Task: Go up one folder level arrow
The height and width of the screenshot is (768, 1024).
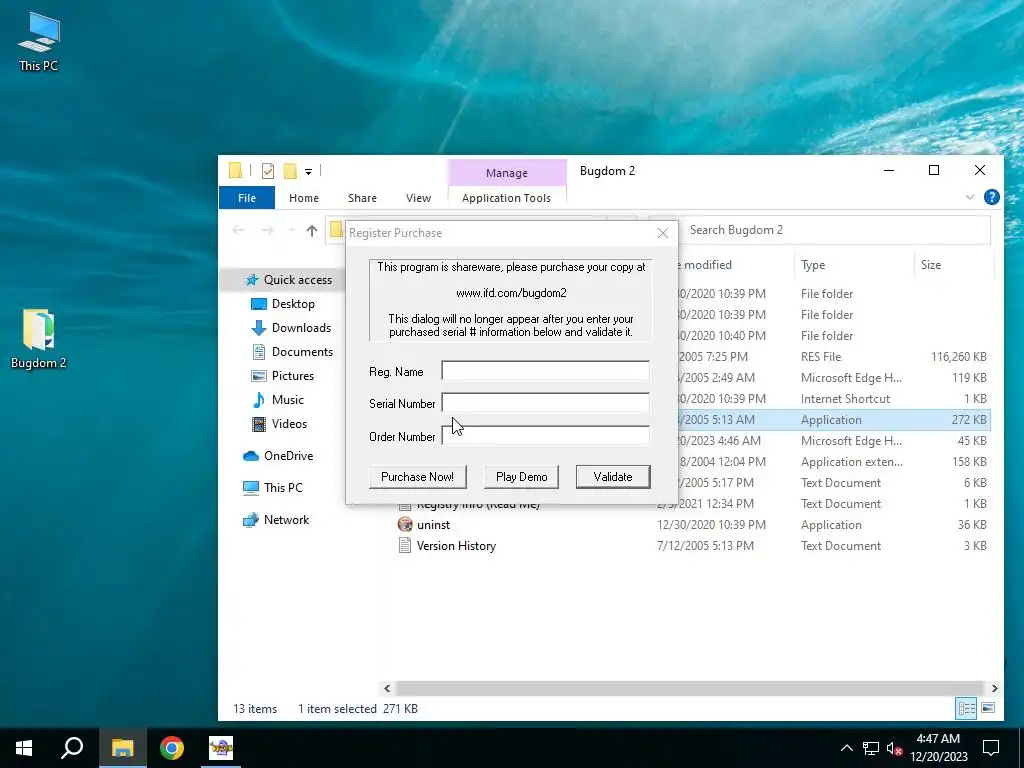Action: (x=312, y=231)
